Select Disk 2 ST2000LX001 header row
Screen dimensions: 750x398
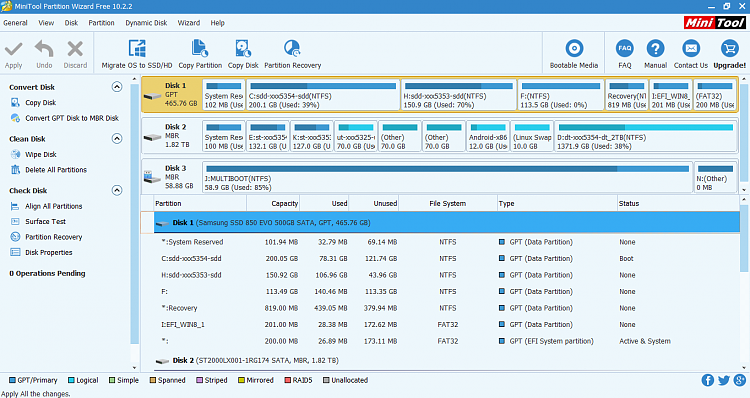pos(446,360)
